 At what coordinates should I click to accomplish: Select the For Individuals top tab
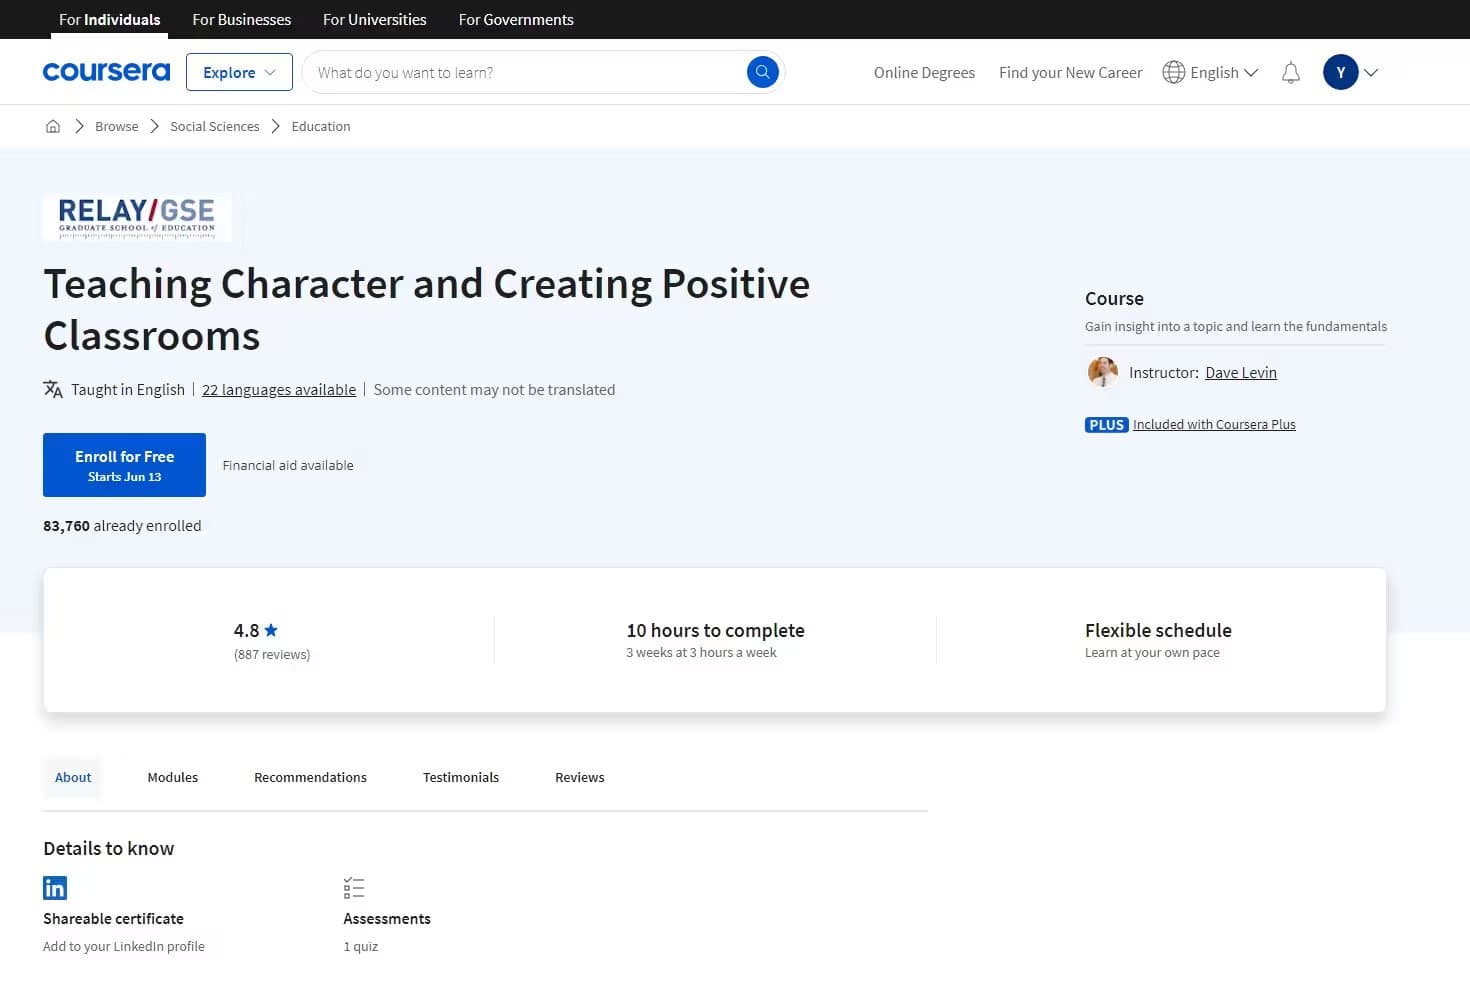point(109,19)
